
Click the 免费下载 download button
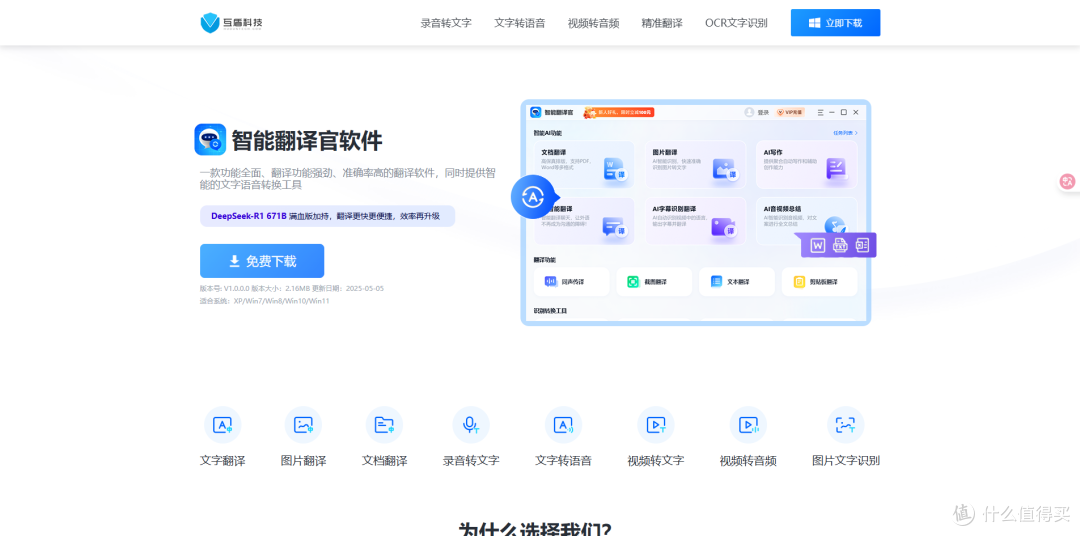click(262, 261)
